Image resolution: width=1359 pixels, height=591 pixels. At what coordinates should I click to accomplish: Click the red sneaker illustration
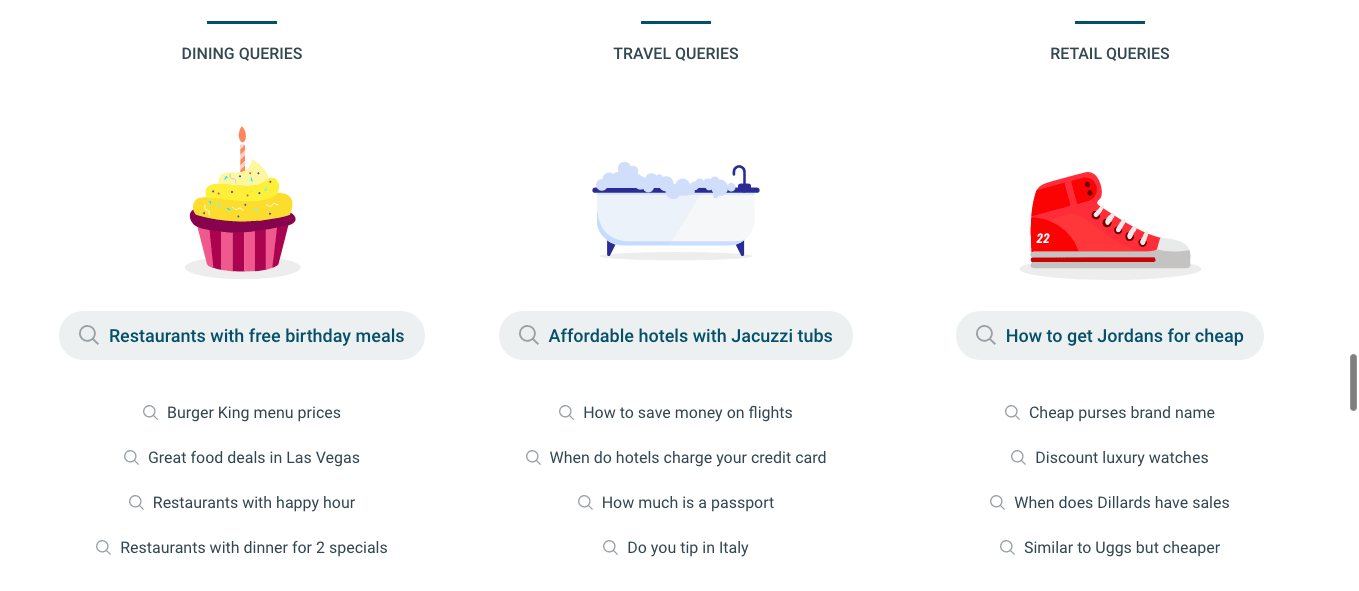(x=1110, y=225)
